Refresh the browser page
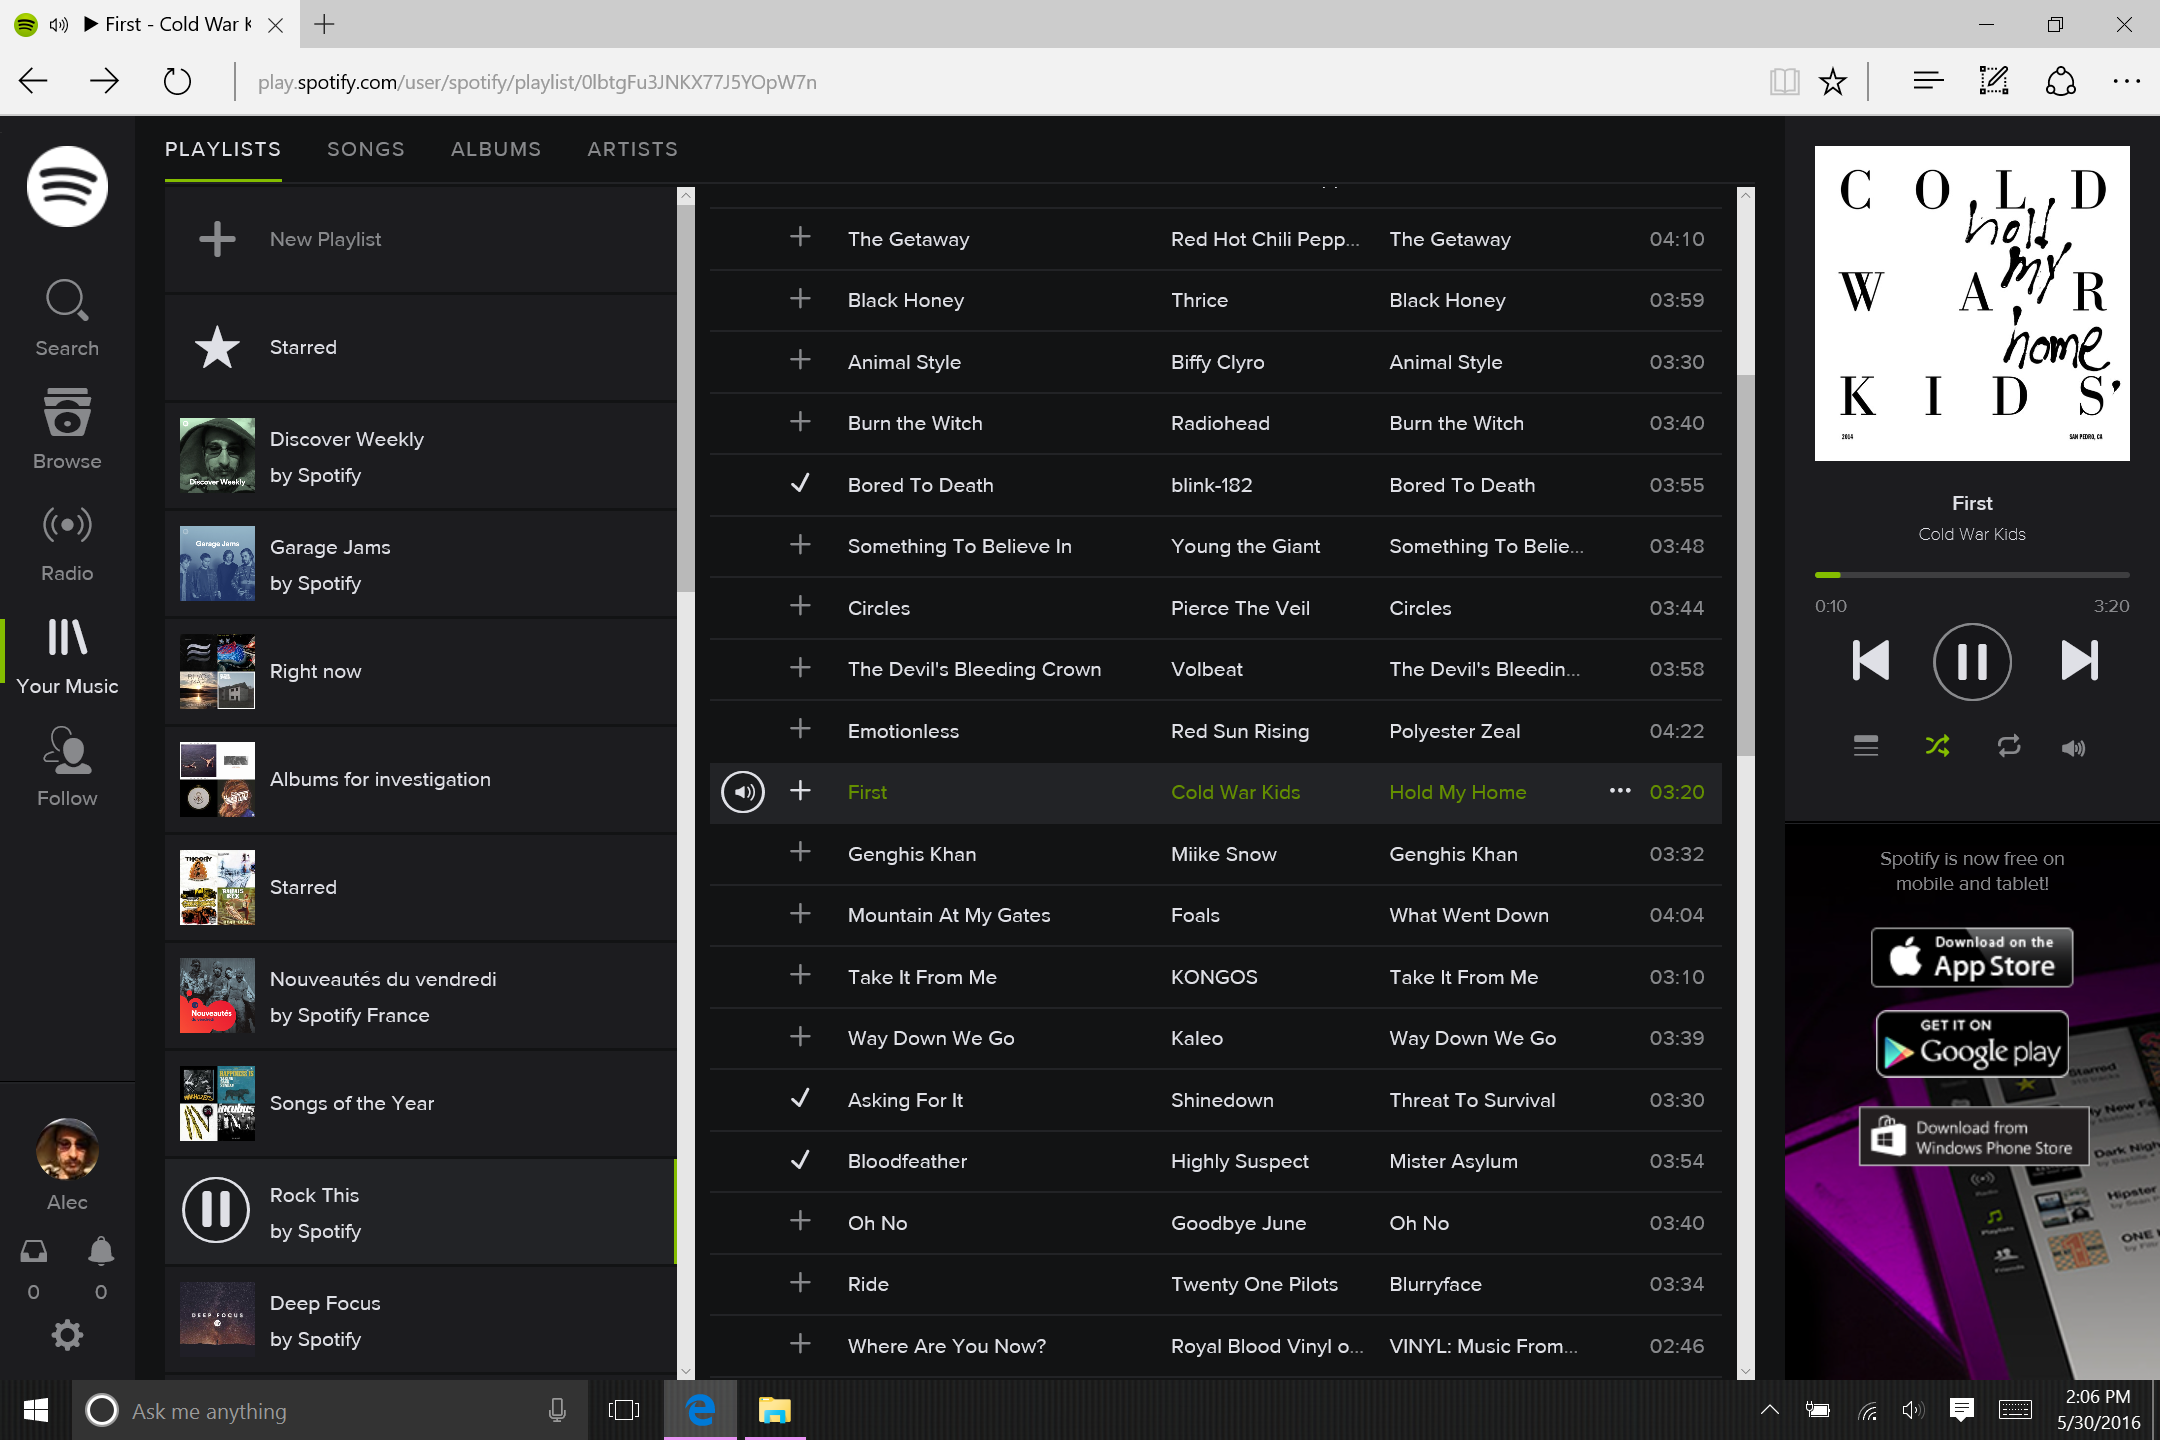Image resolution: width=2160 pixels, height=1440 pixels. pyautogui.click(x=177, y=81)
